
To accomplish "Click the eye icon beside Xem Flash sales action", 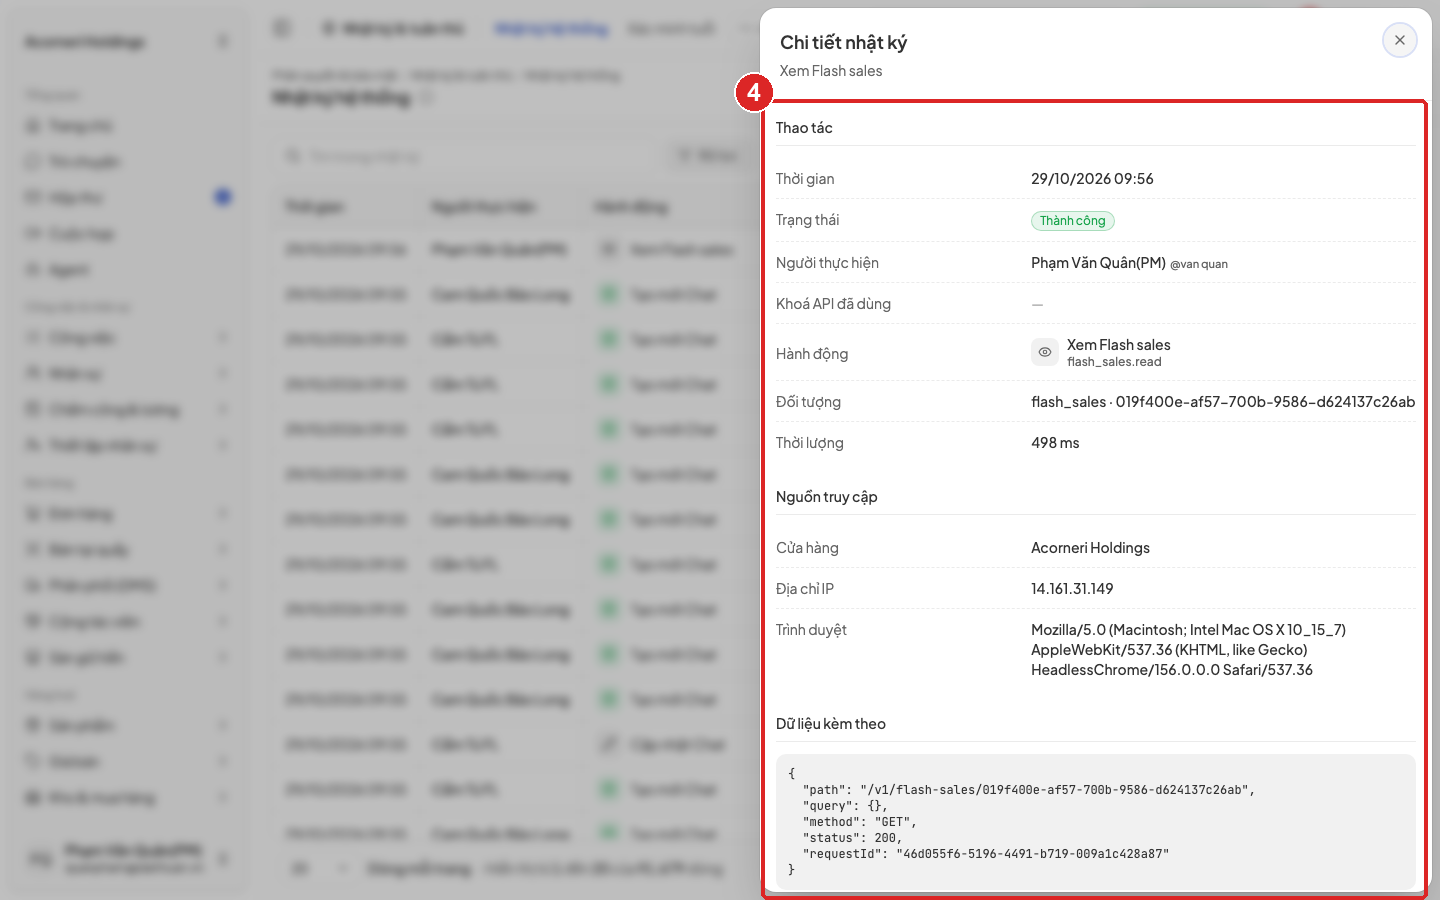I will tap(1044, 352).
